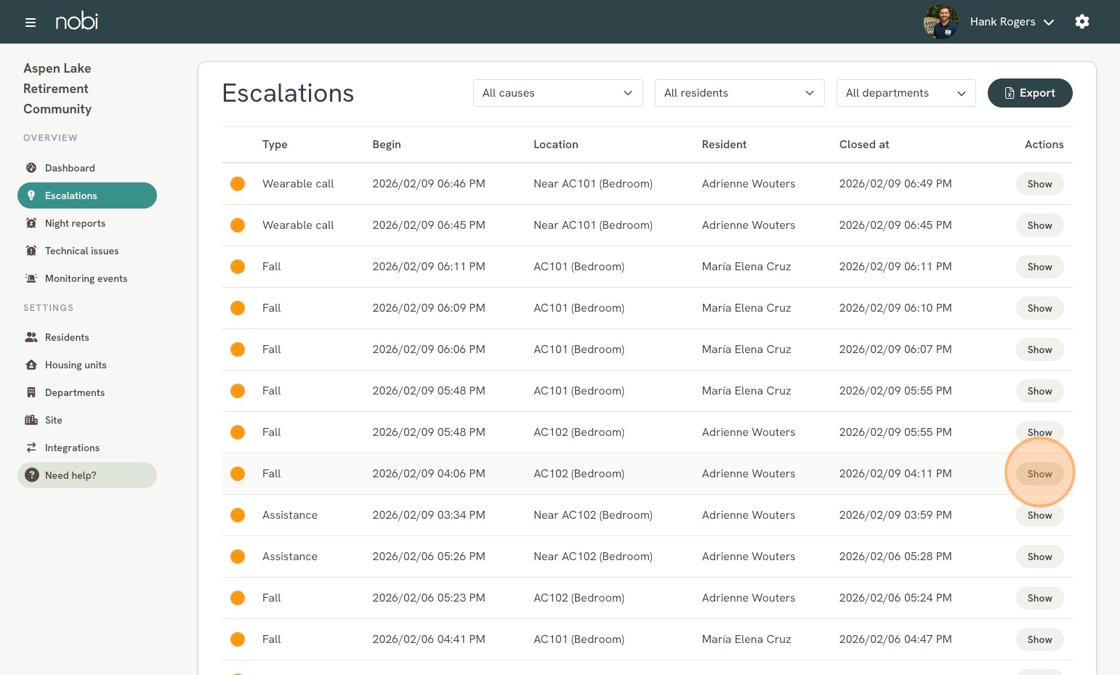Open the Need help? button
The width and height of the screenshot is (1120, 675).
[87, 475]
